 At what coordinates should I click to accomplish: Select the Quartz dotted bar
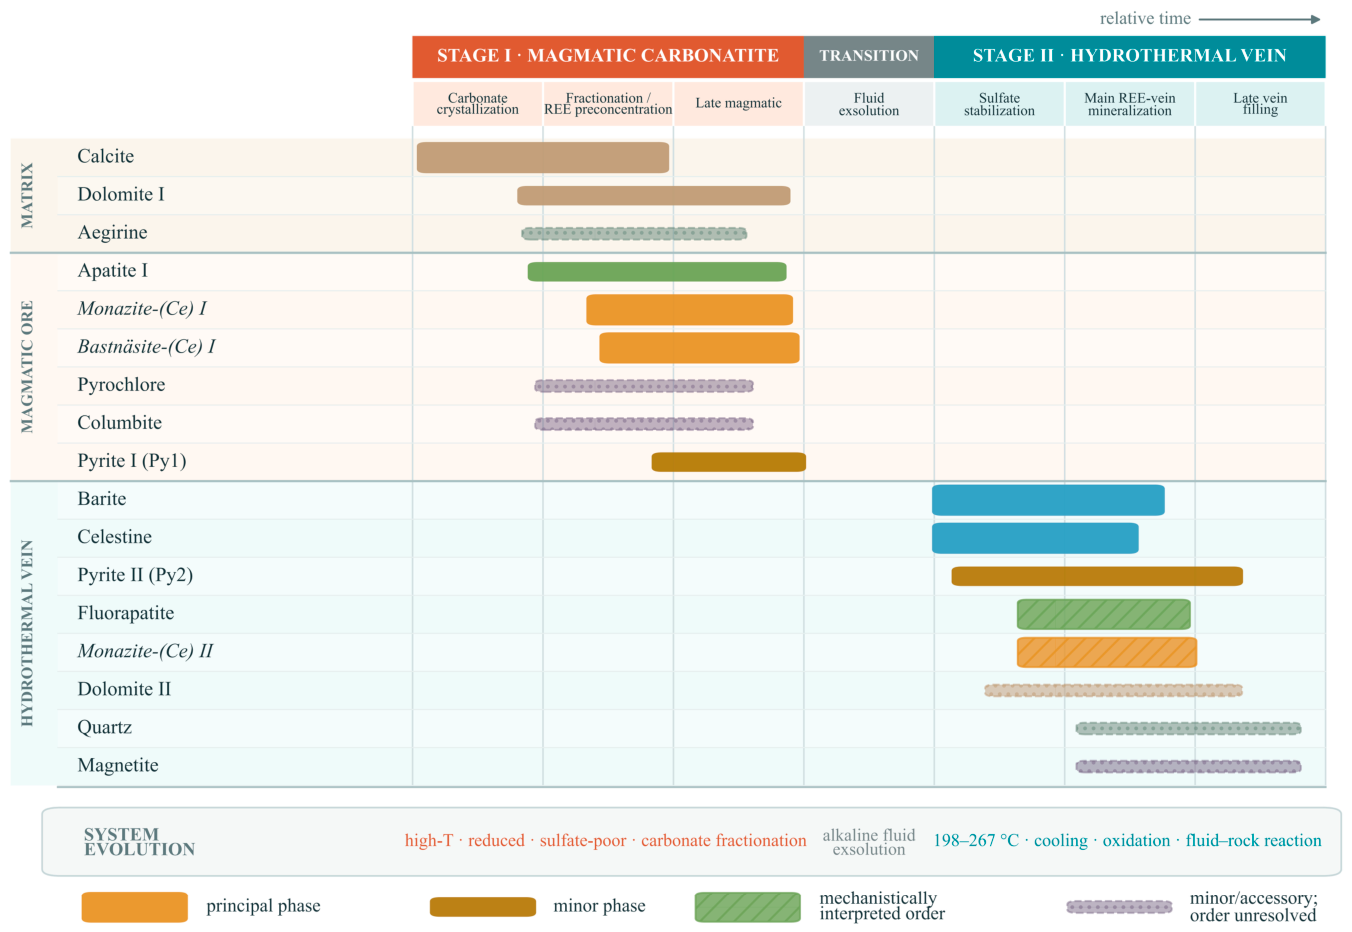(x=1188, y=728)
